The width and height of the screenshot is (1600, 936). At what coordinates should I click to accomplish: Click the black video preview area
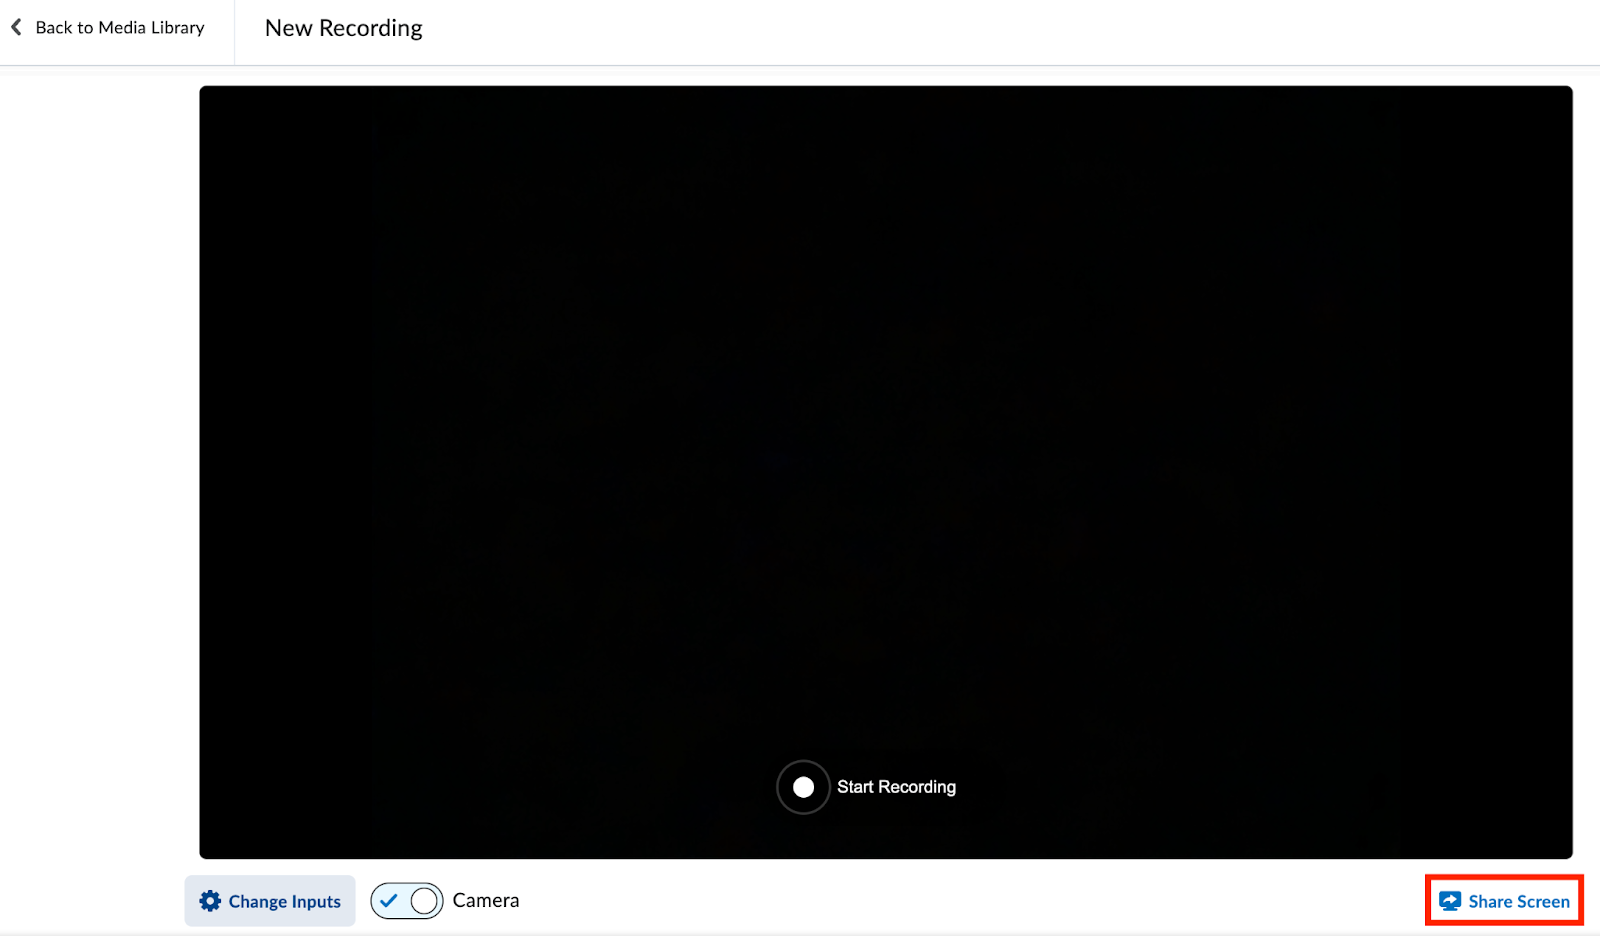coord(886,472)
